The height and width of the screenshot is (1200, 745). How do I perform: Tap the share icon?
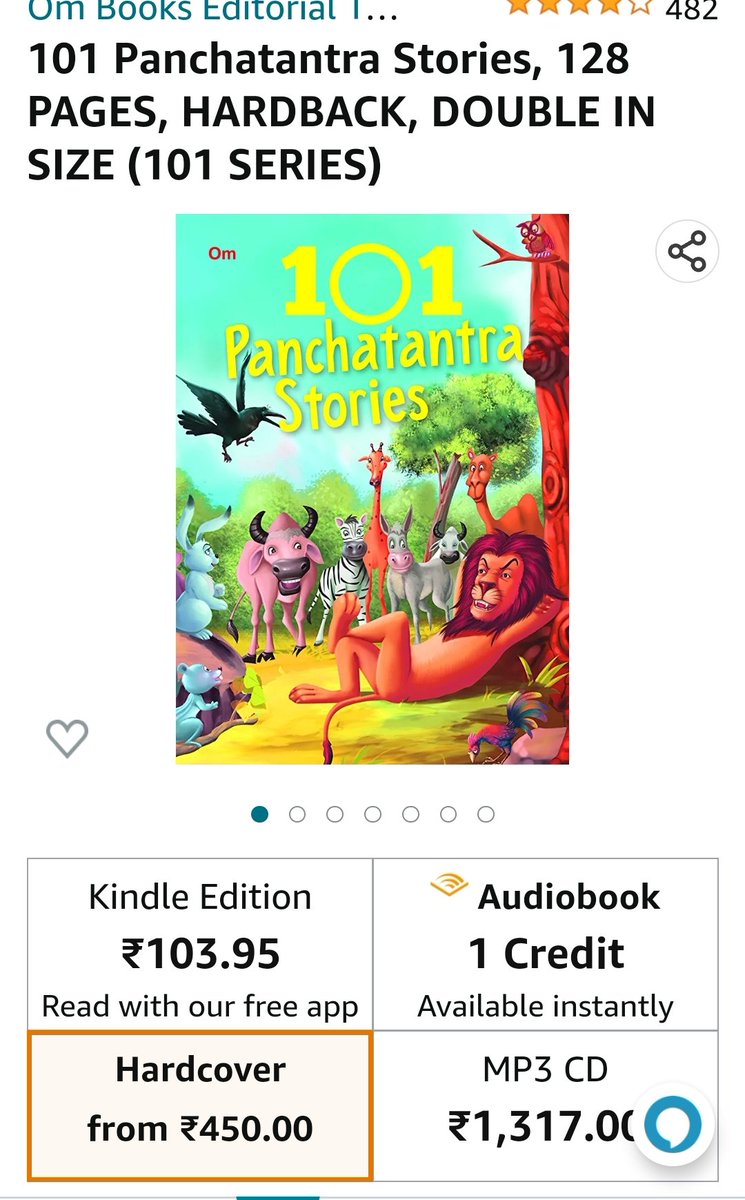[687, 251]
